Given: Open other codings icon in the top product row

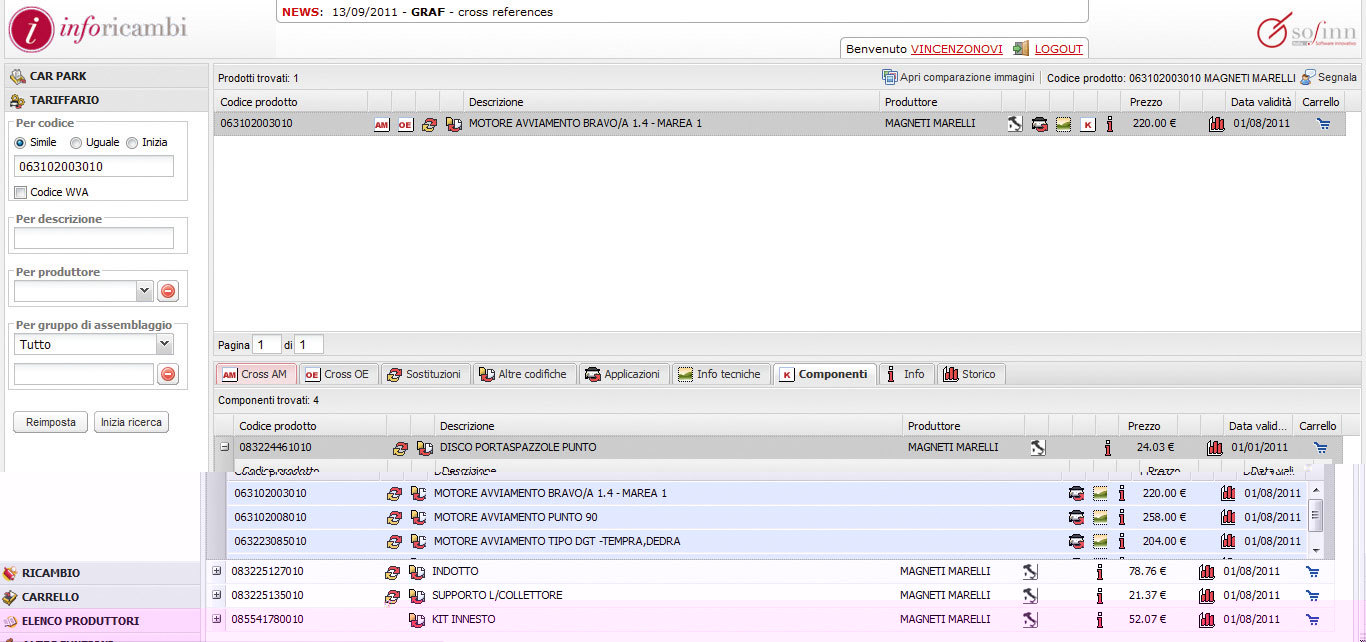Looking at the screenshot, I should tap(453, 124).
